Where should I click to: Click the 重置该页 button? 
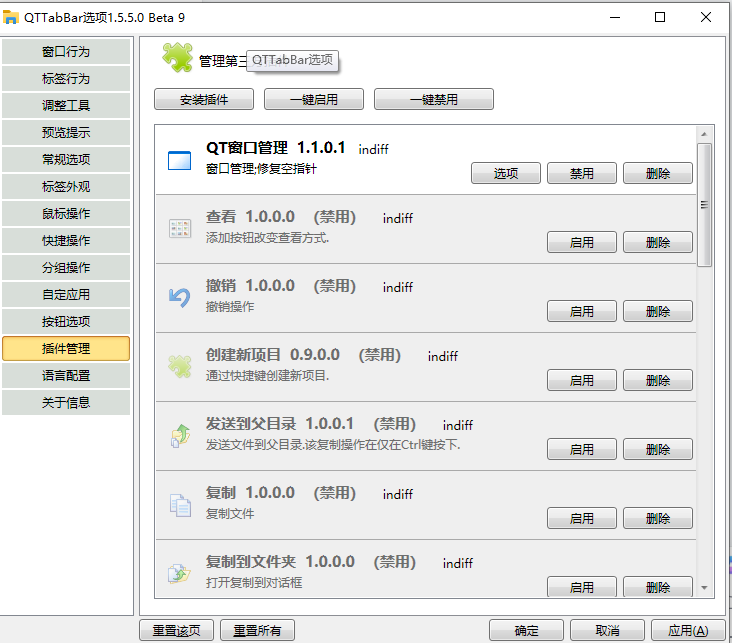pos(176,630)
